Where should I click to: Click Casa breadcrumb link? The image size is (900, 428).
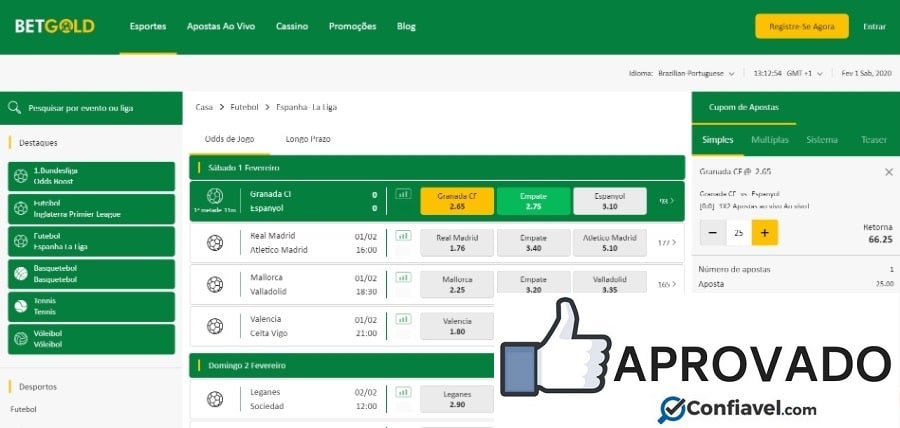coord(204,107)
